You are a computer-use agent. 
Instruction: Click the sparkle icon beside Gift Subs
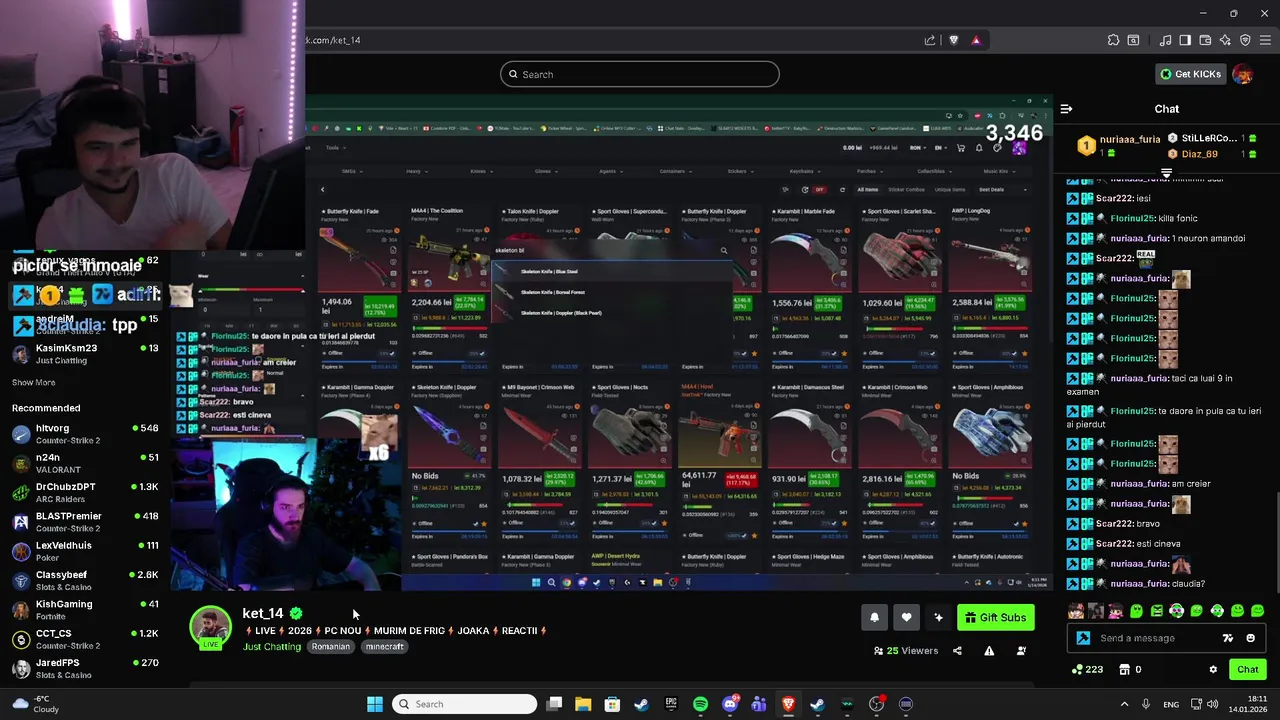click(x=938, y=617)
